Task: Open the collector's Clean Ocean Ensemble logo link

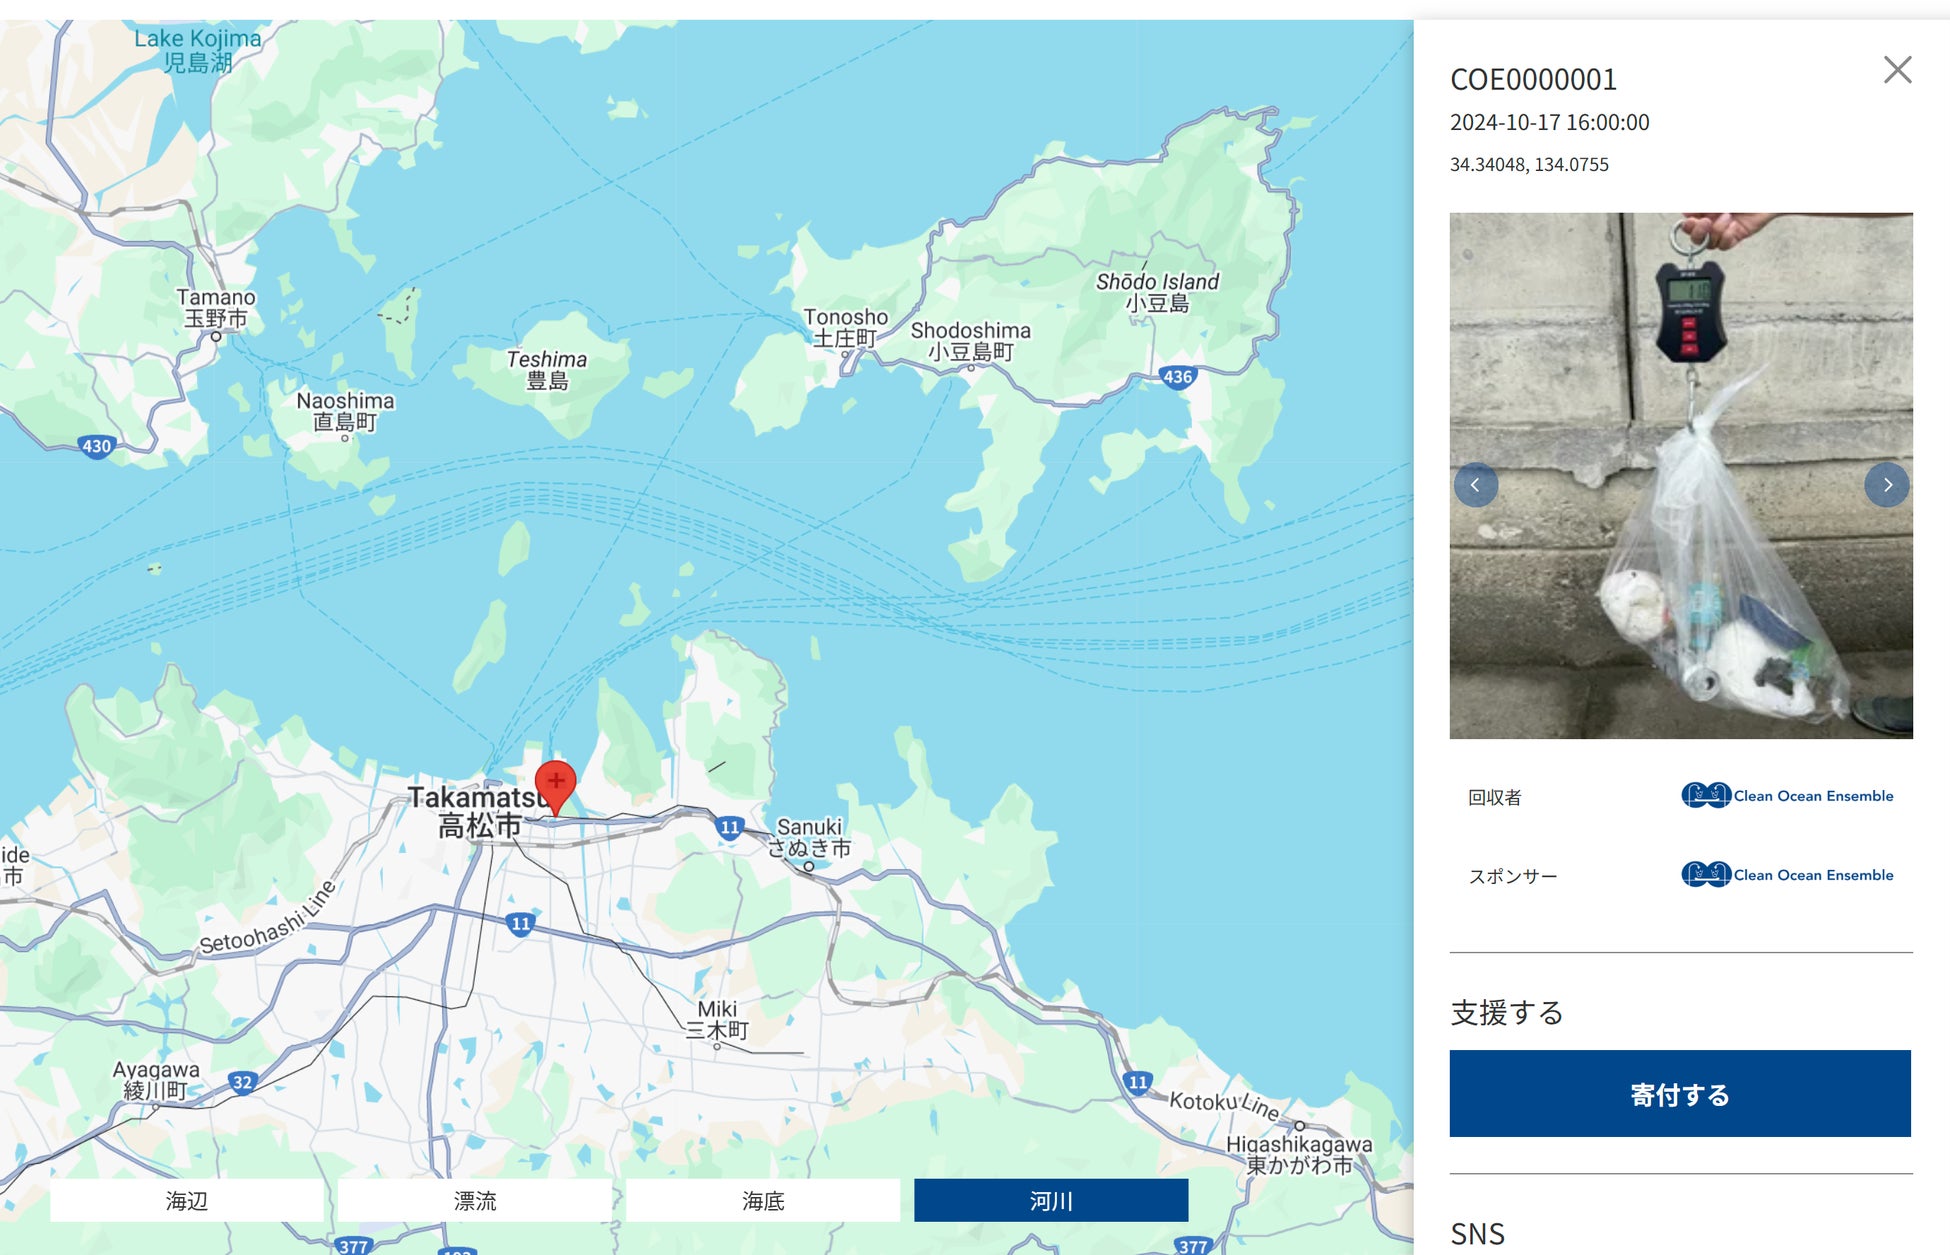Action: point(1787,796)
